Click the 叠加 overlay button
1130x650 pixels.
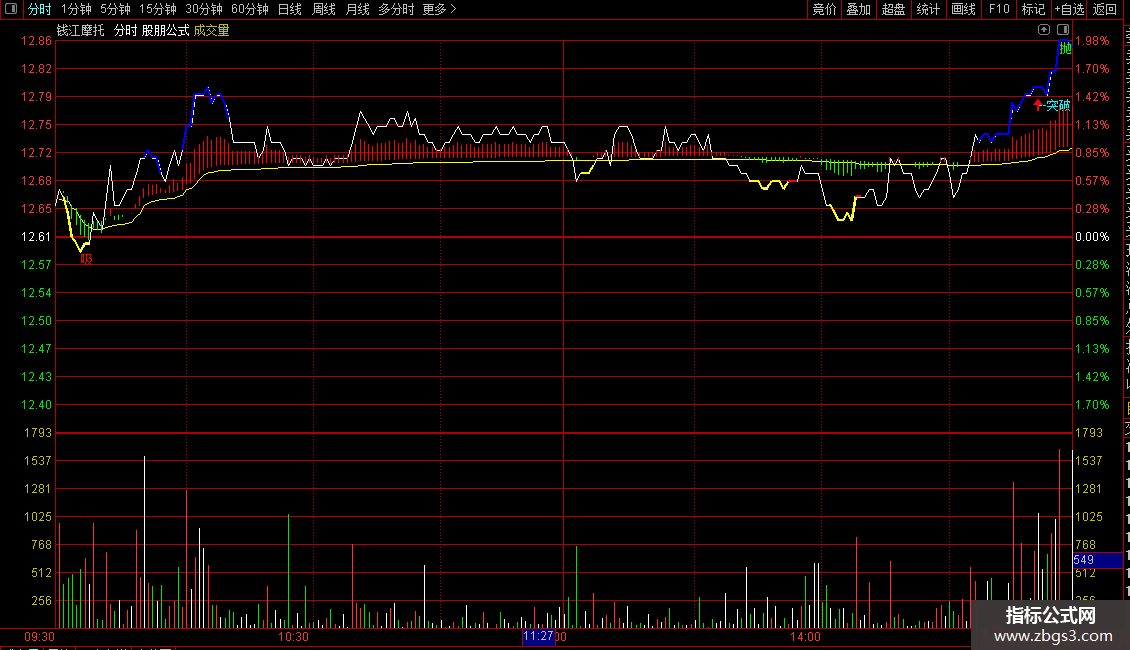click(859, 9)
